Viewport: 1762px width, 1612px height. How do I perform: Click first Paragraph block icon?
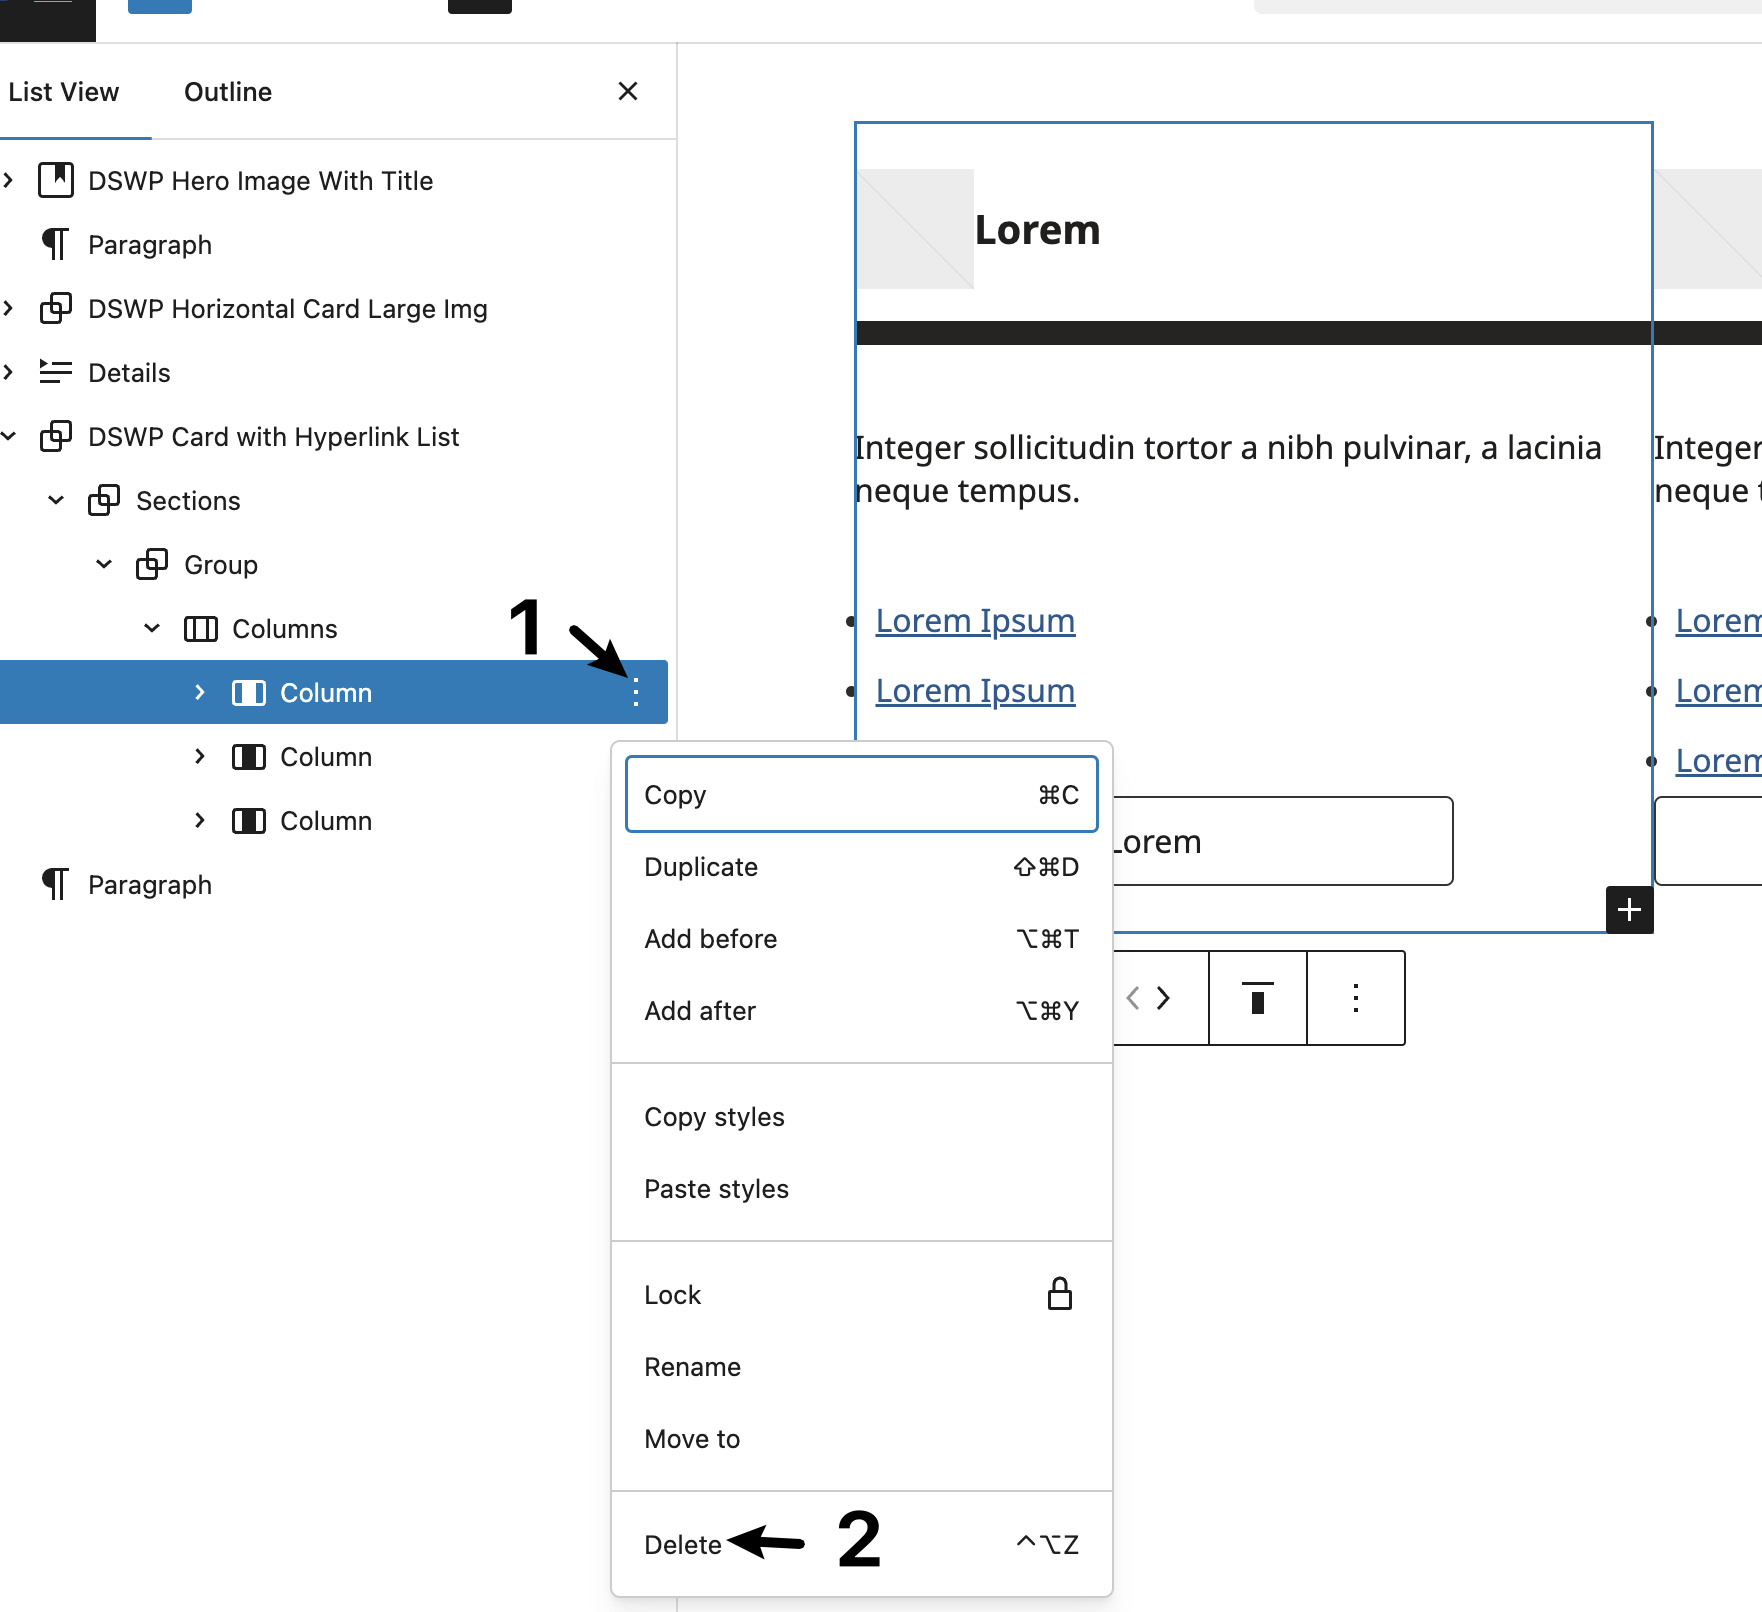point(56,244)
